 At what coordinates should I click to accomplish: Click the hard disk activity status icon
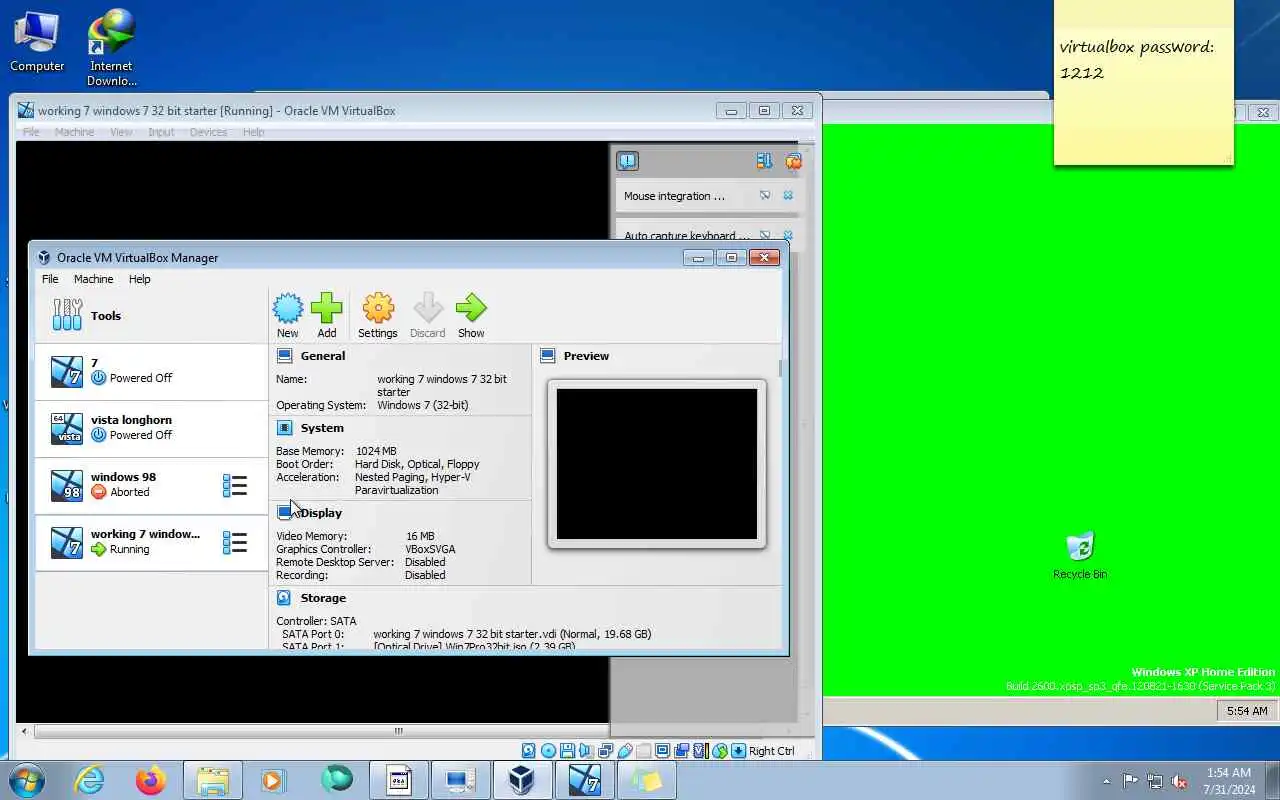tap(529, 751)
